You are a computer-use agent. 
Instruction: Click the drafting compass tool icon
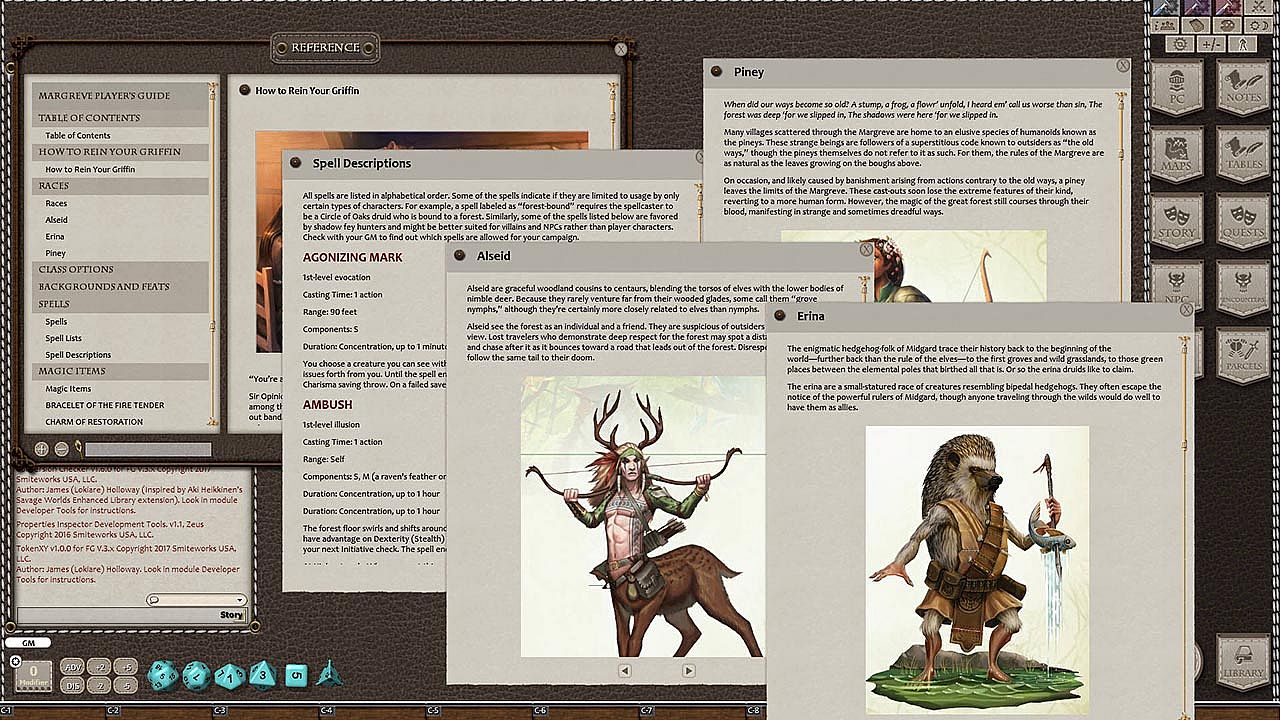pos(1241,44)
